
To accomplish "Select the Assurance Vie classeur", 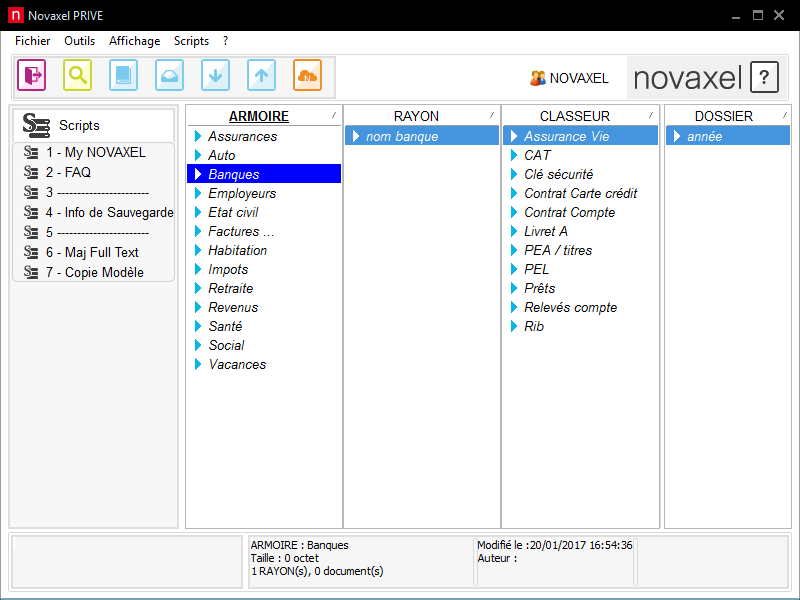I will [581, 136].
